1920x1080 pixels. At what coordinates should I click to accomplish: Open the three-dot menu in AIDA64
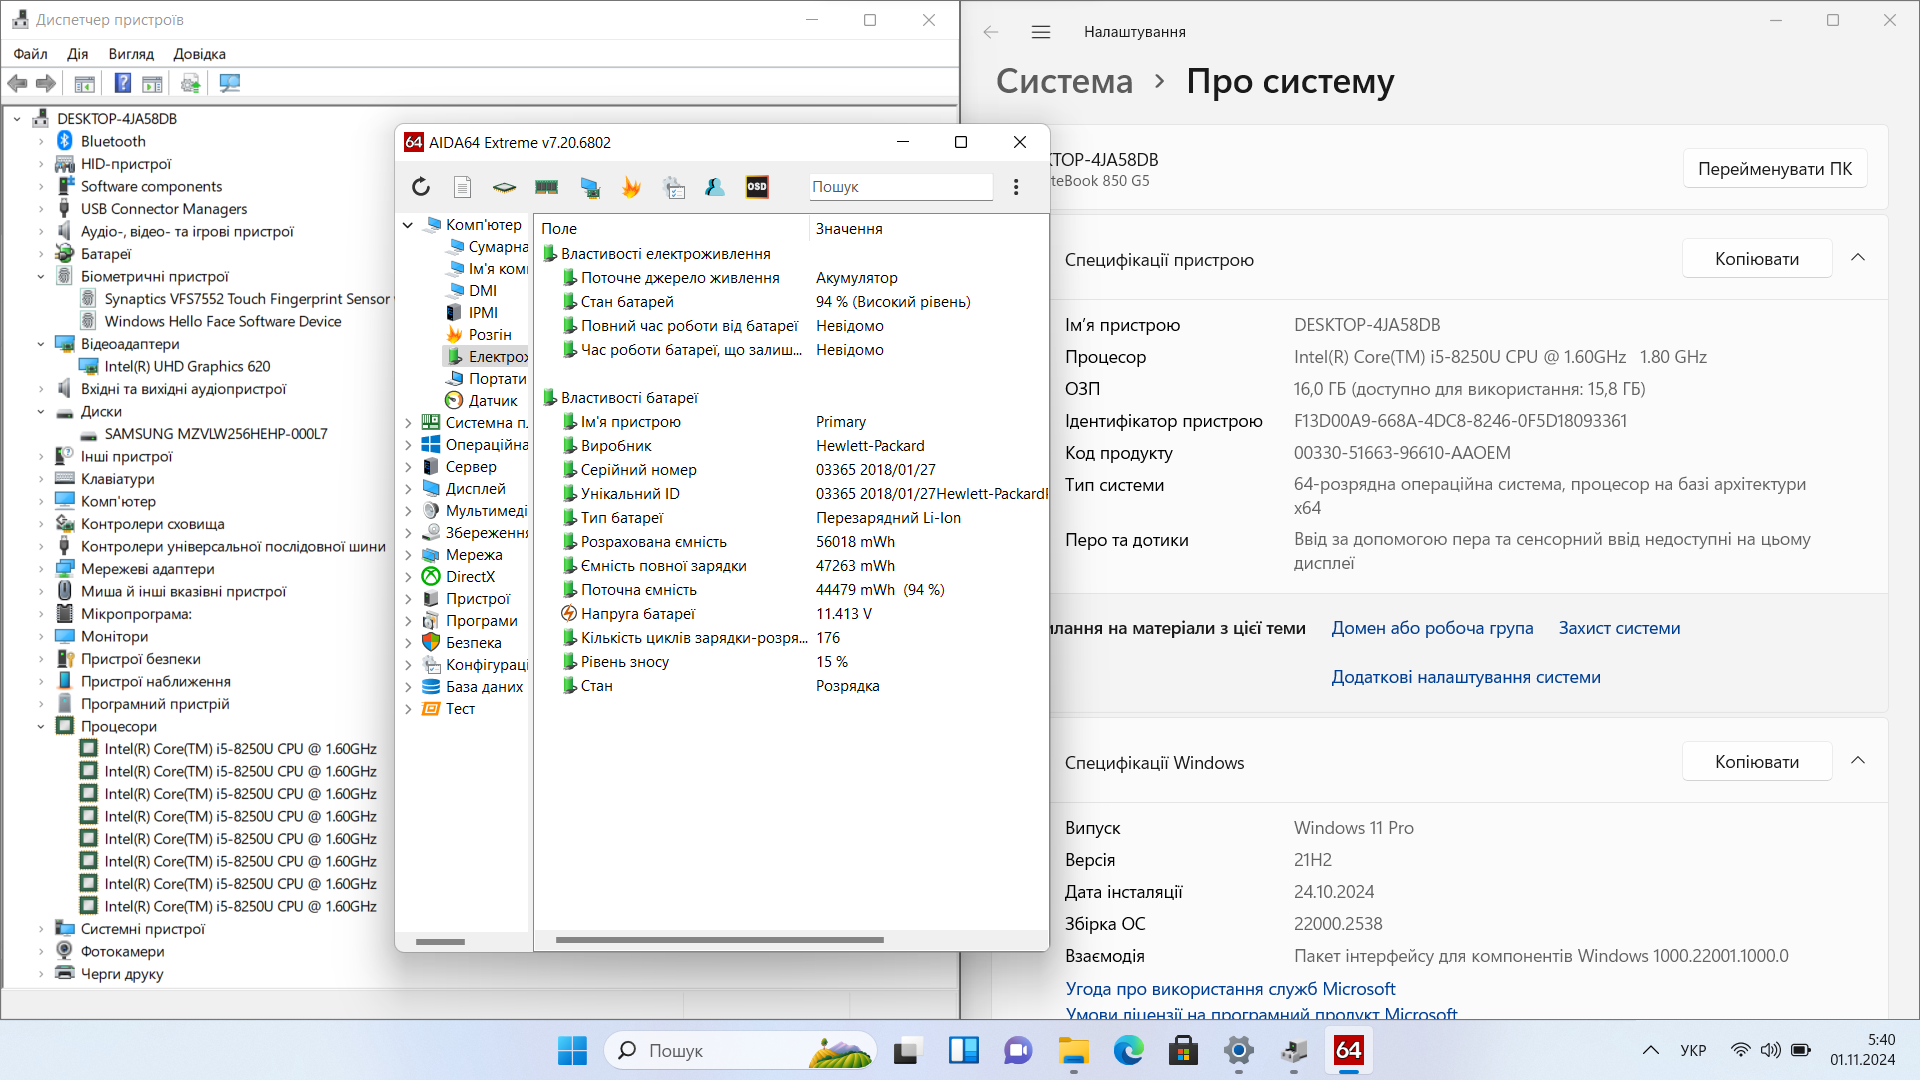[1016, 187]
